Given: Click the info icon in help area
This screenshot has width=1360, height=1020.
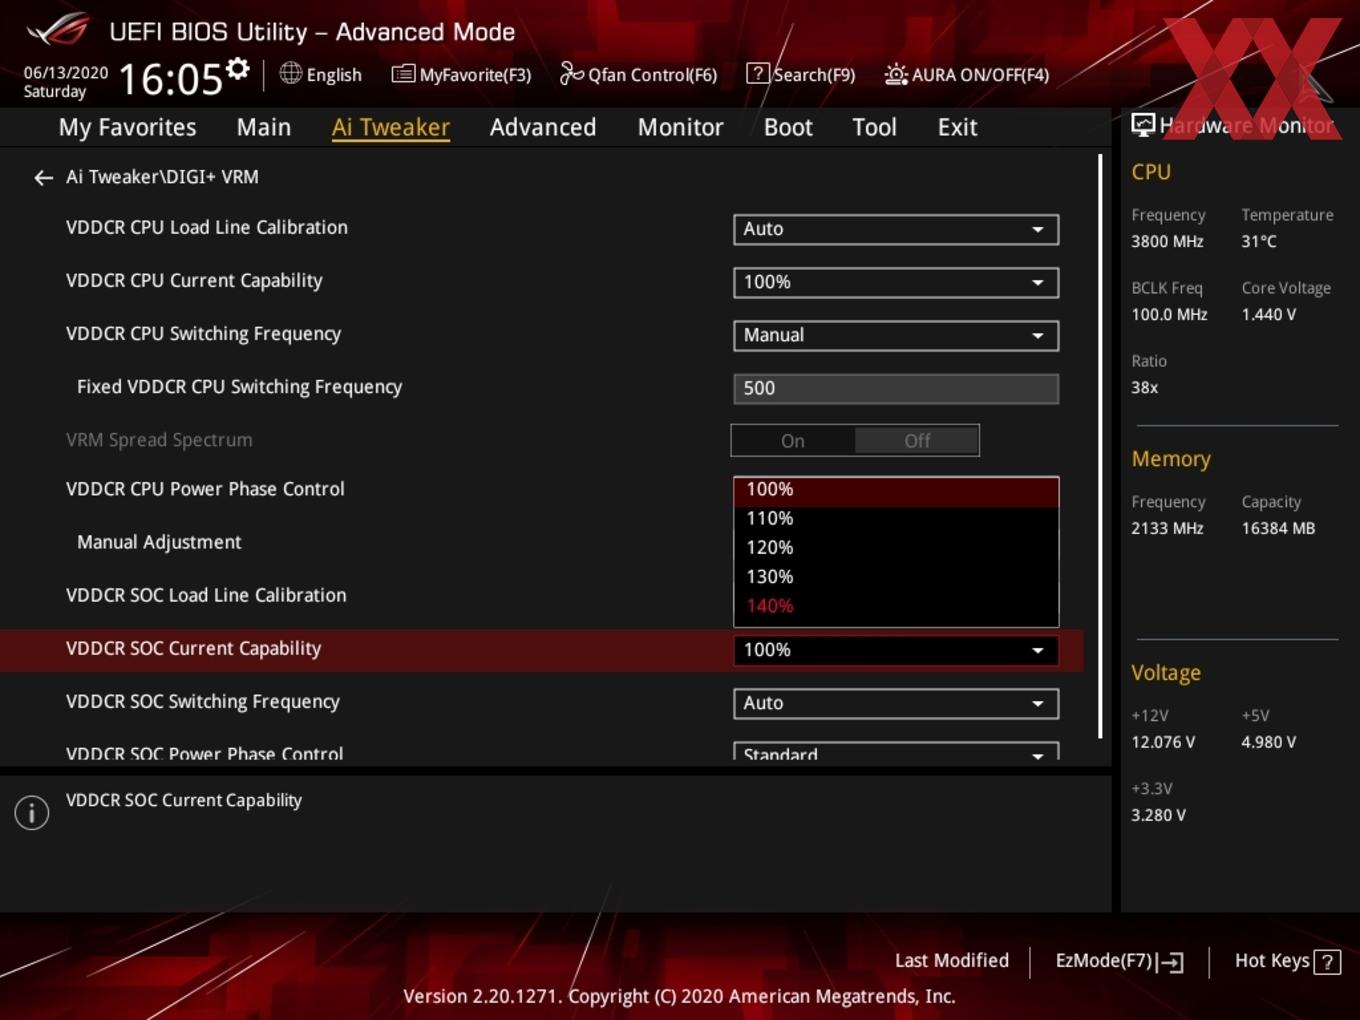Looking at the screenshot, I should click(32, 812).
